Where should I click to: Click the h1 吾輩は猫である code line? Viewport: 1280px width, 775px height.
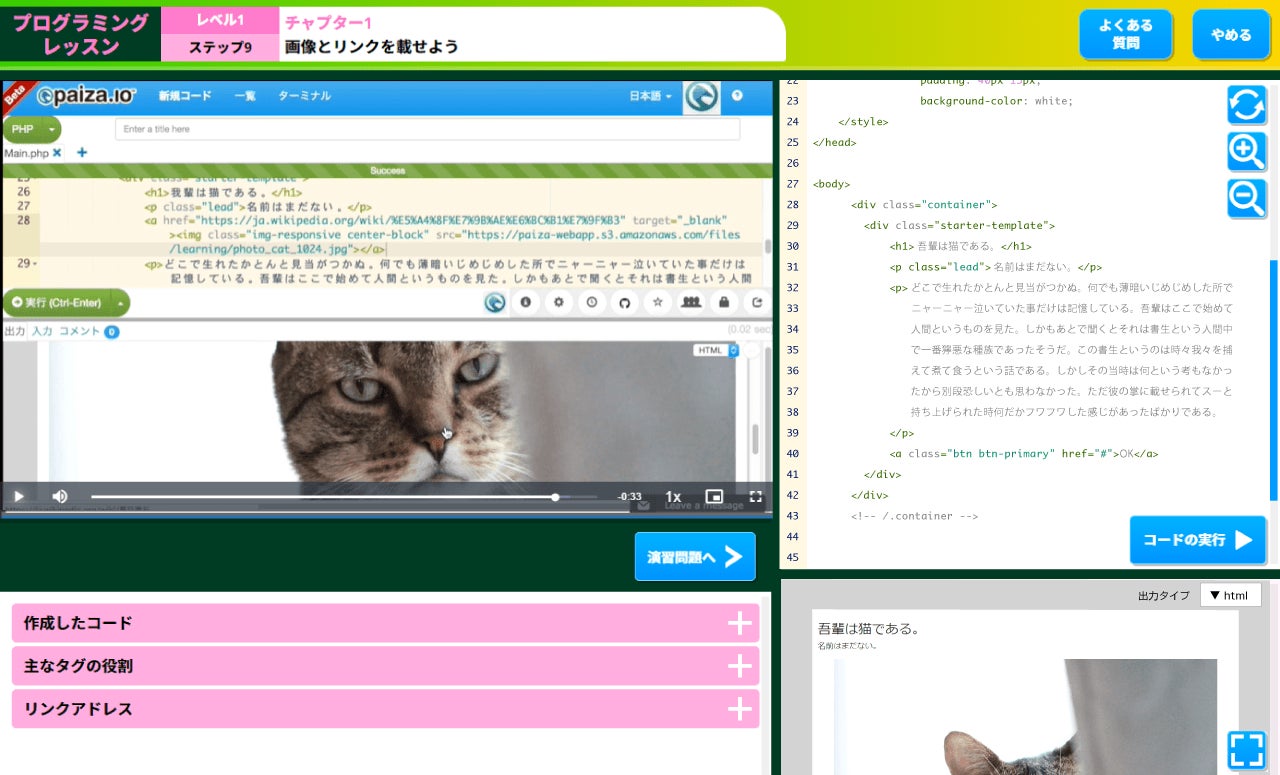[960, 246]
